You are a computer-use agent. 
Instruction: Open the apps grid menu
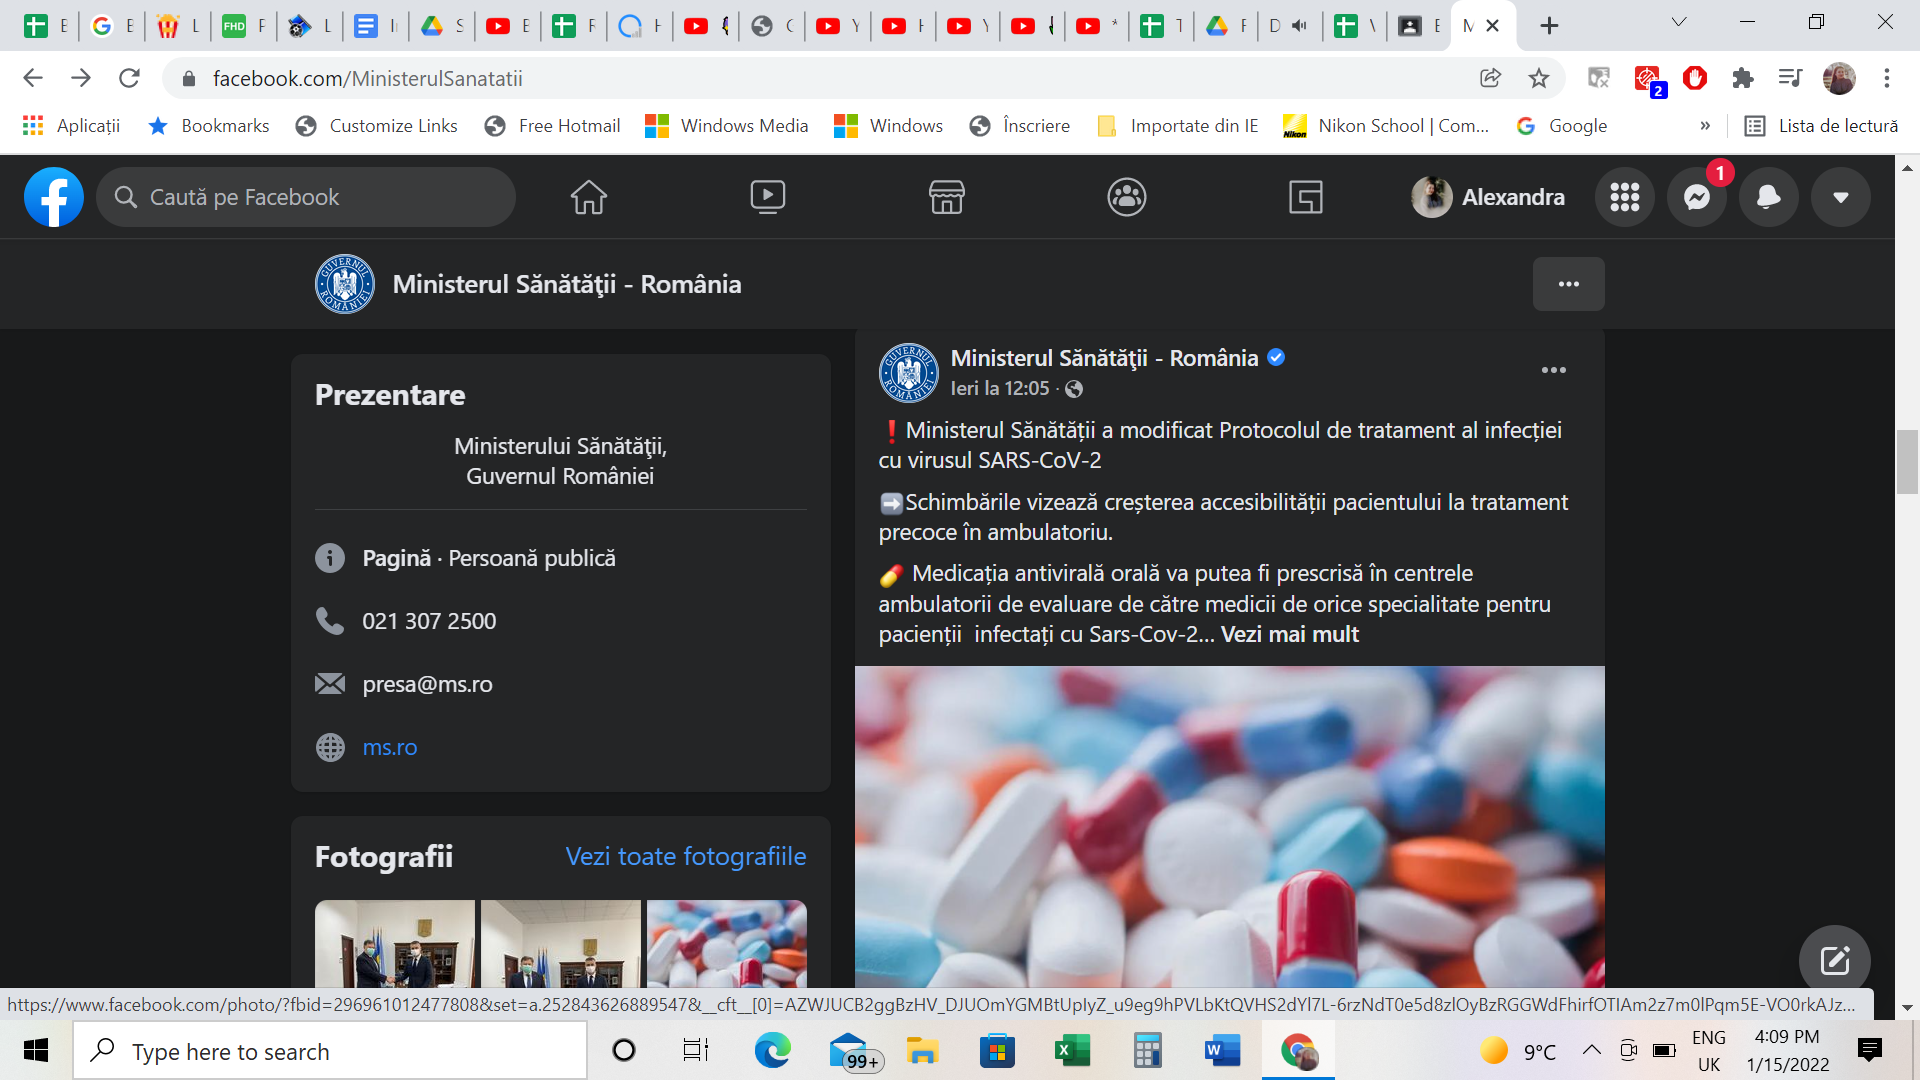point(1625,197)
